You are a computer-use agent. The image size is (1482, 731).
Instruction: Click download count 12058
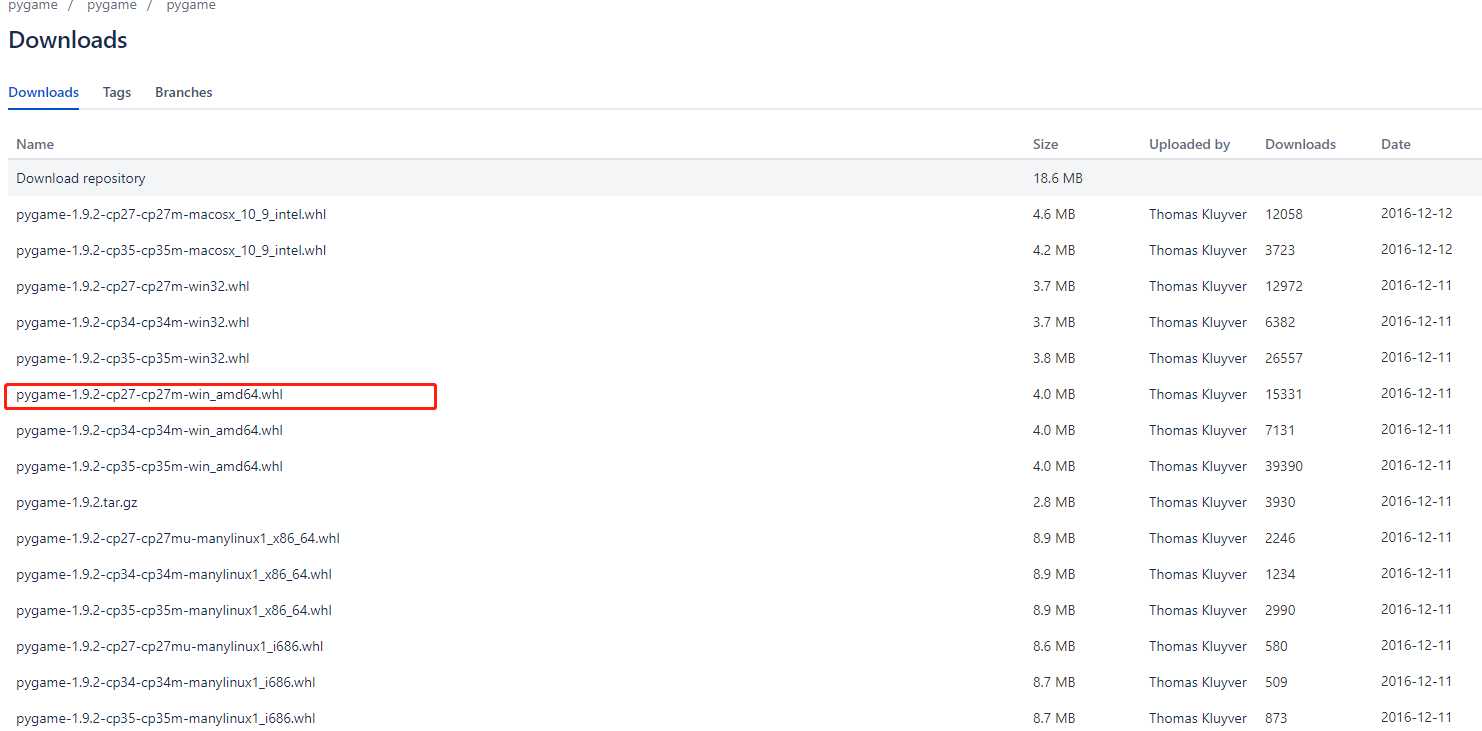[x=1284, y=214]
